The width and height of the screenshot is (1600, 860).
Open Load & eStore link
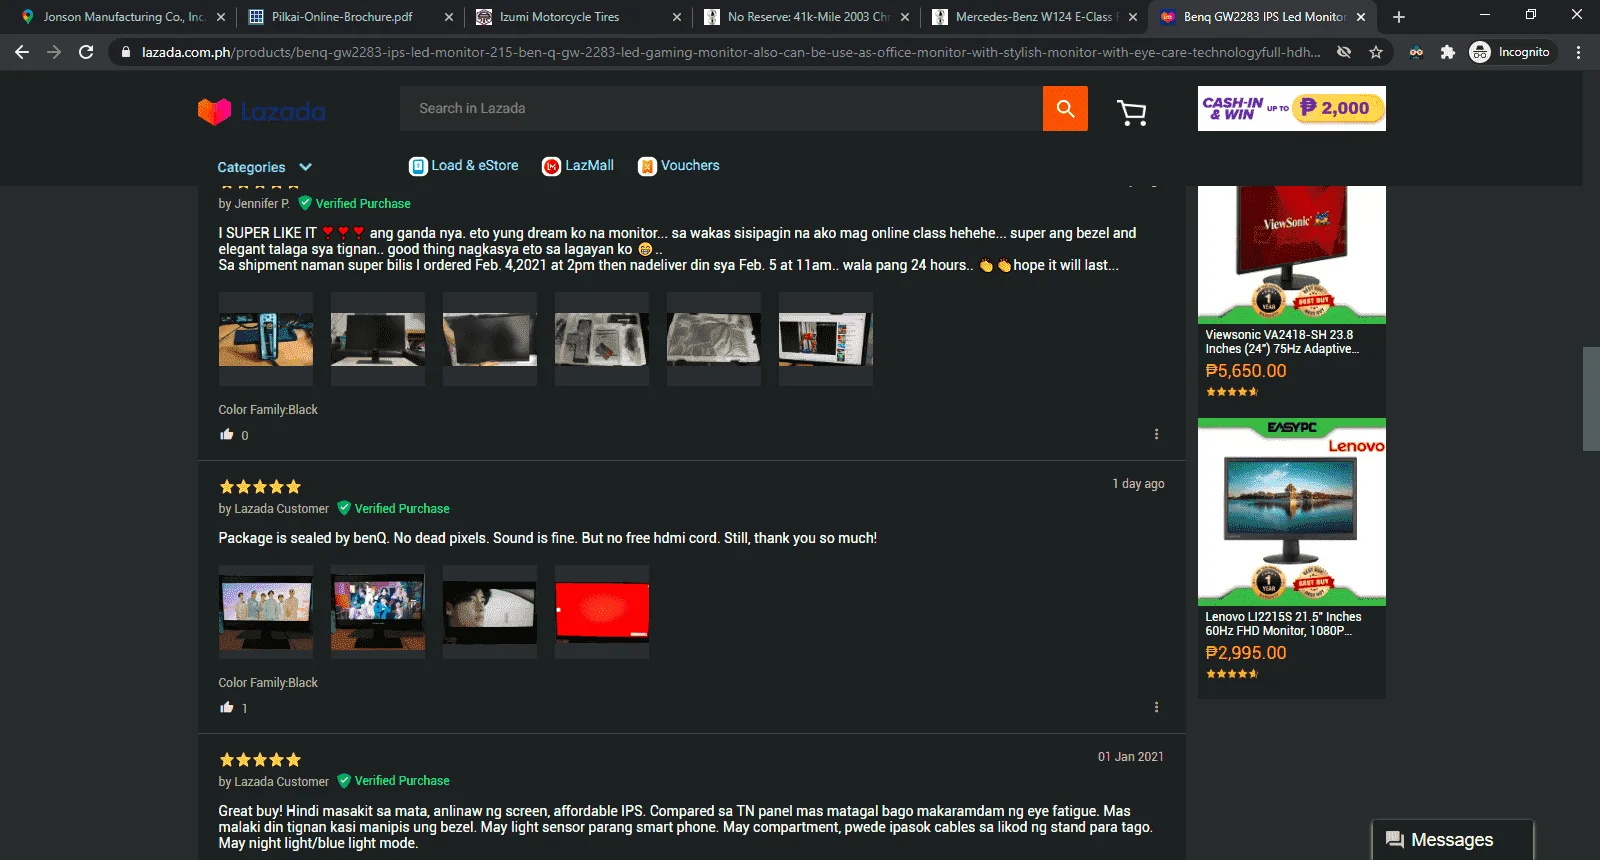(x=464, y=166)
